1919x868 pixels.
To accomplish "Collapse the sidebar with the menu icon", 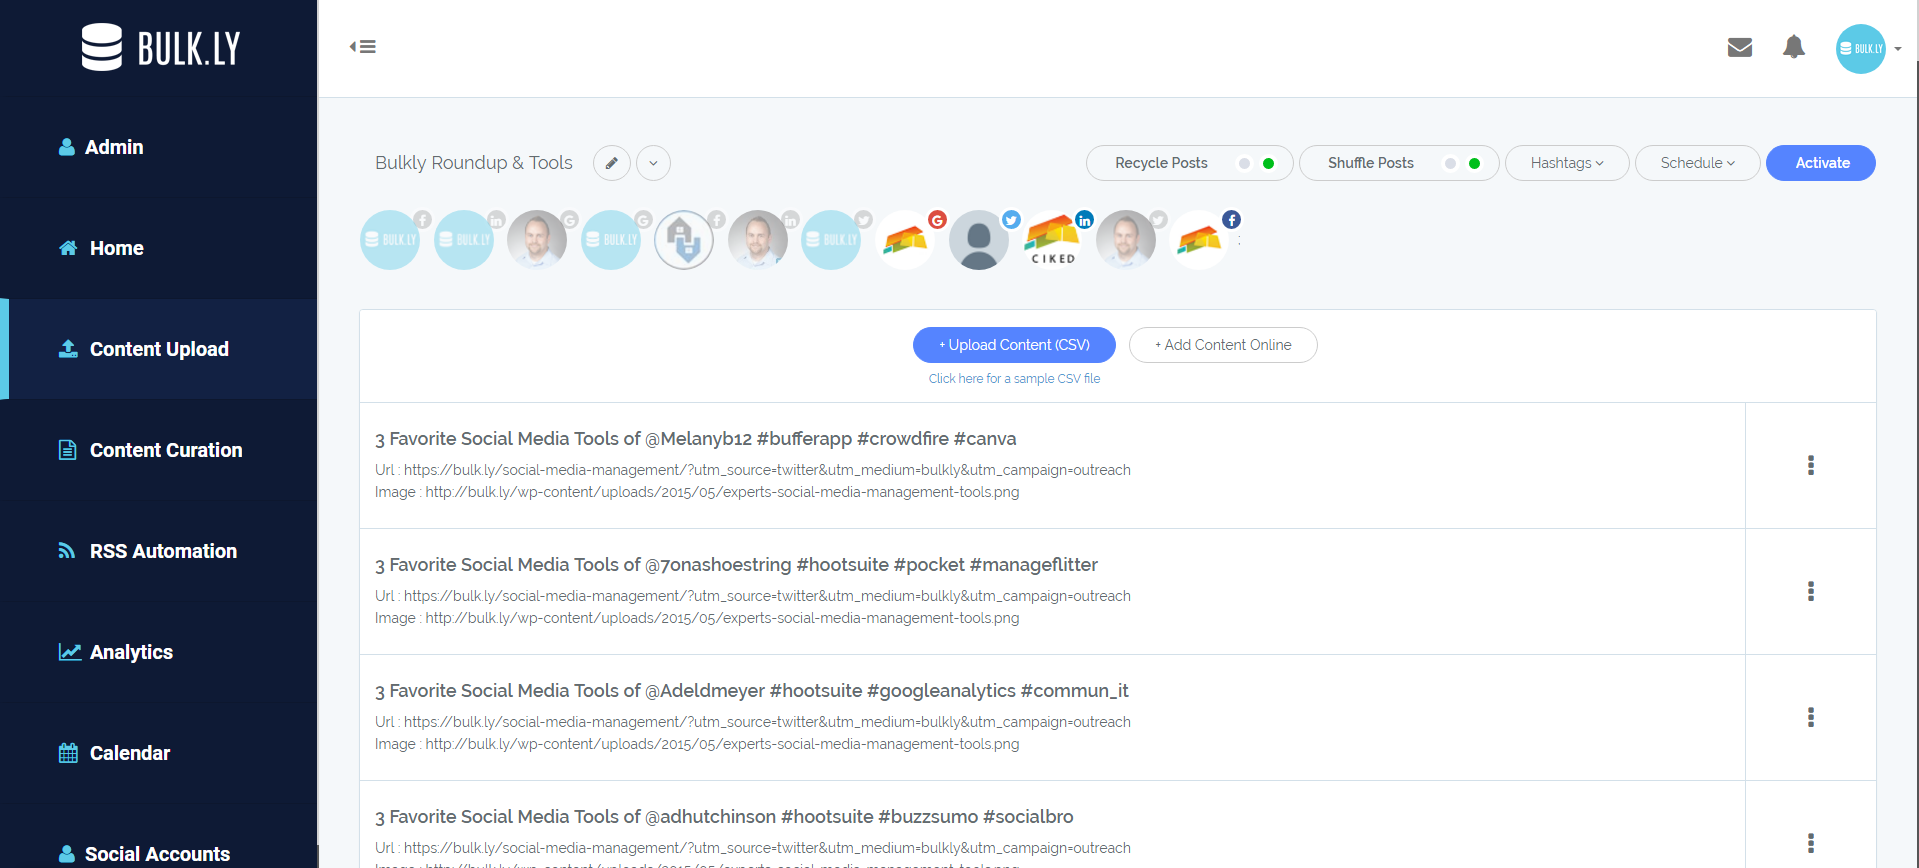I will coord(362,47).
